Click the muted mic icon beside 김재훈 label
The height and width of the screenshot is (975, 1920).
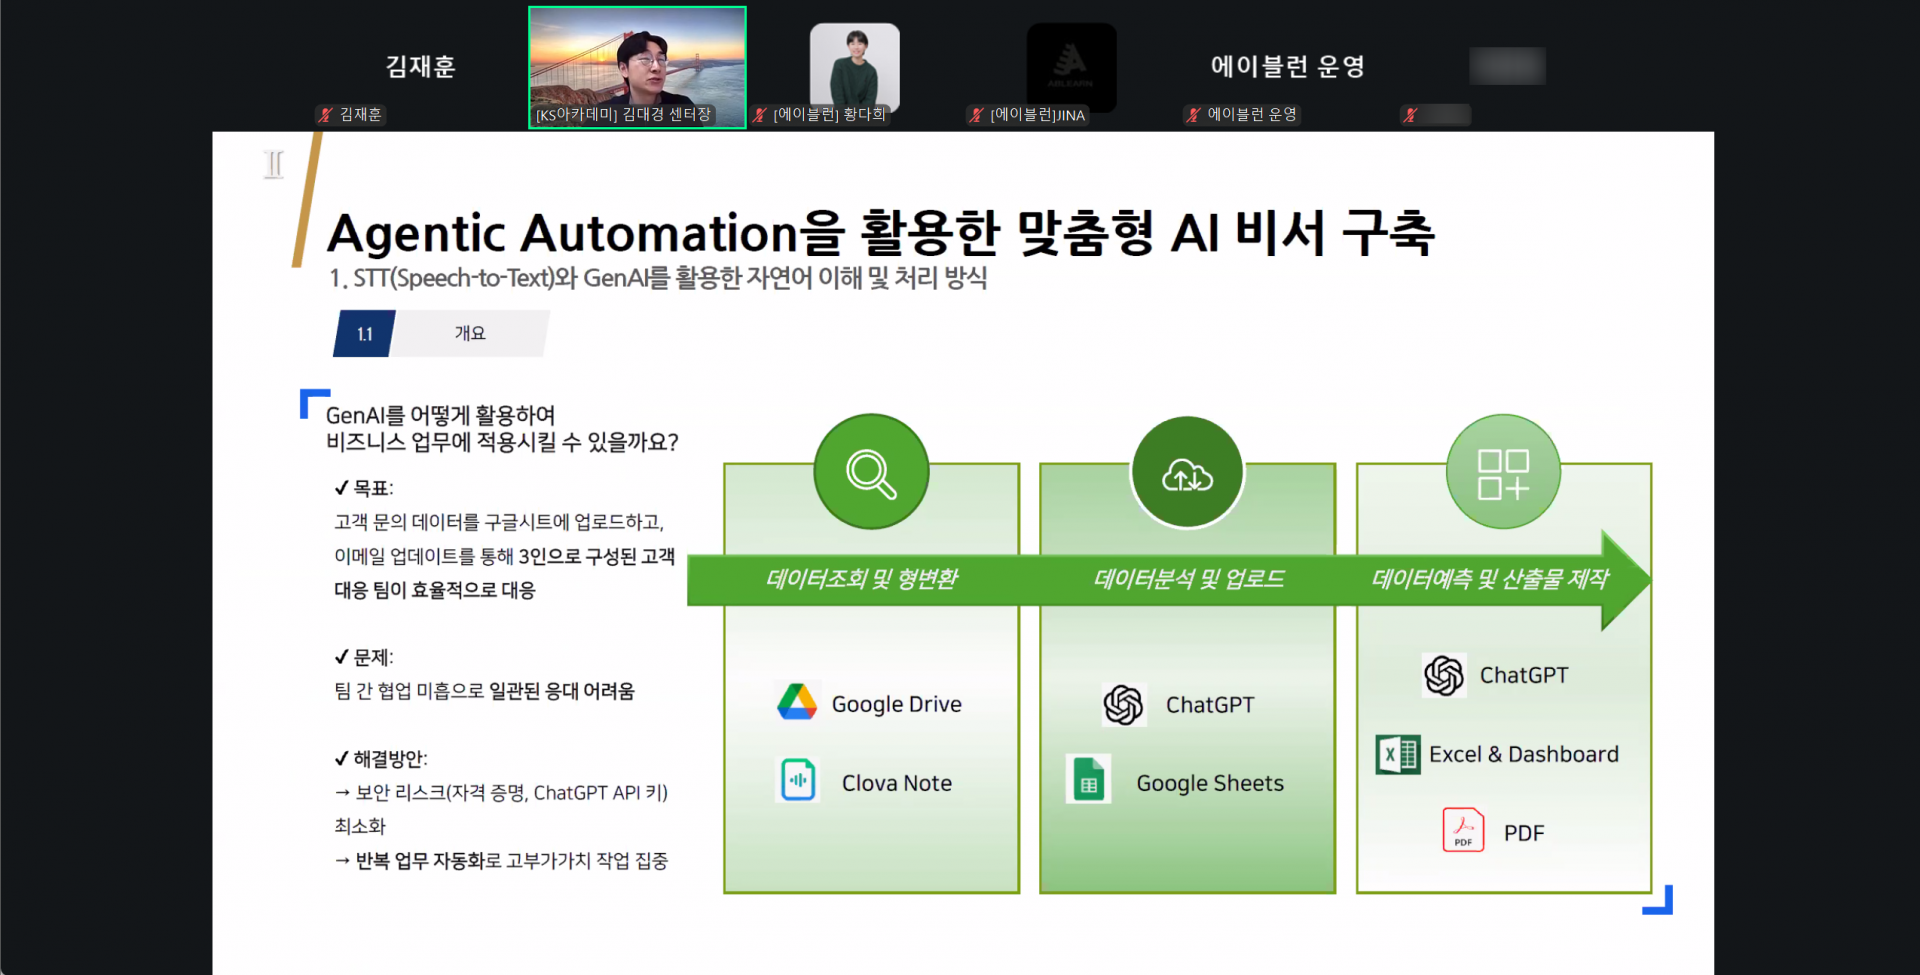click(x=325, y=115)
